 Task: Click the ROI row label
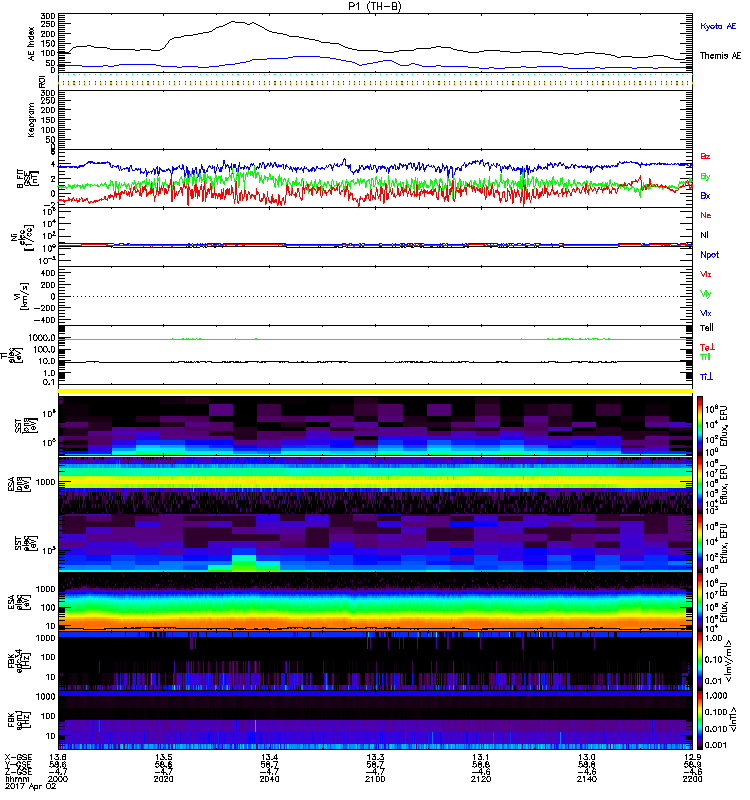pyautogui.click(x=42, y=81)
